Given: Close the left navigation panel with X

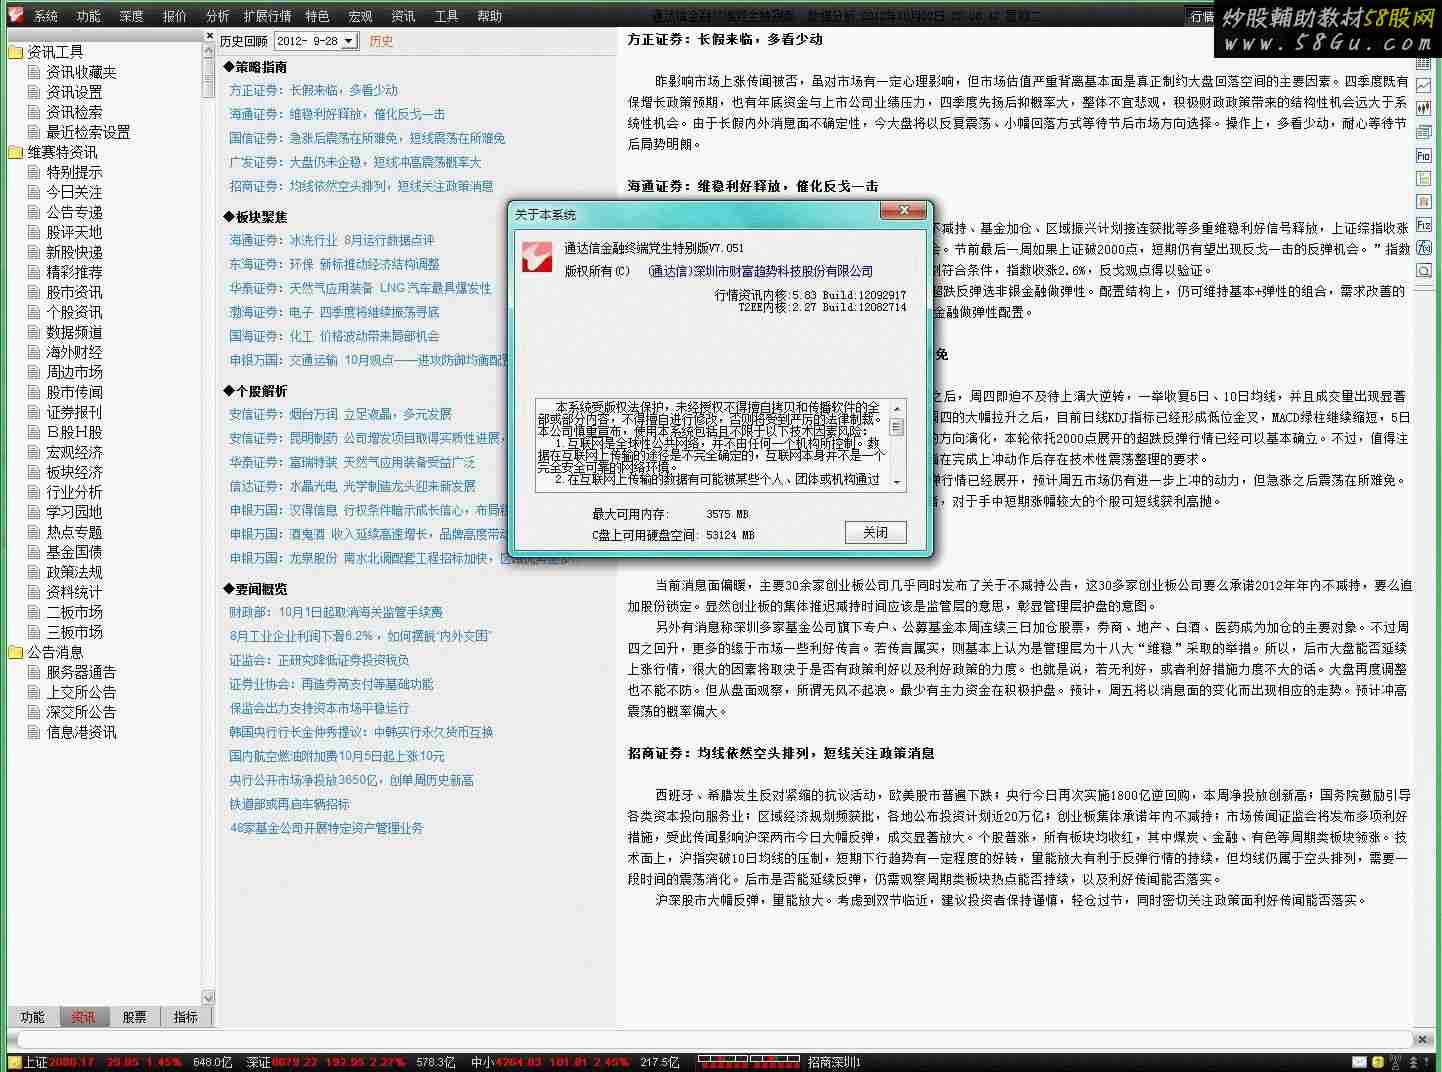Looking at the screenshot, I should click(x=209, y=36).
